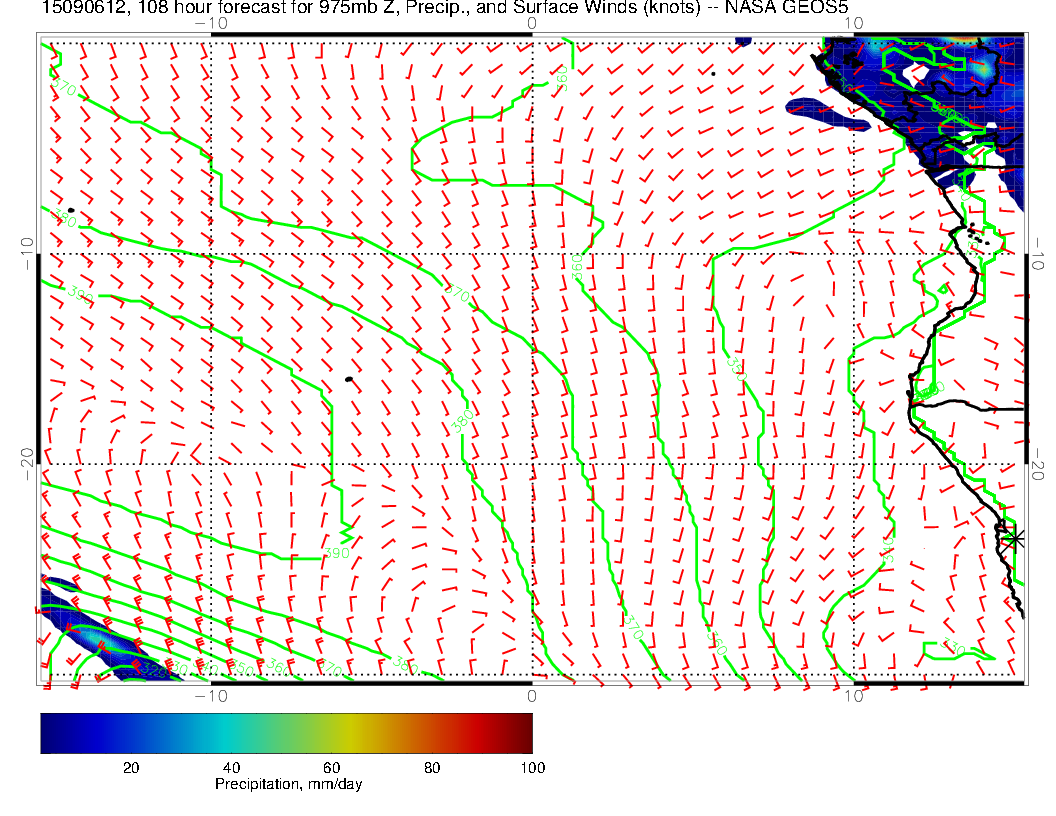Click the "10" longitude label on top axis
Screen dimensions: 1056x816
pos(853,24)
